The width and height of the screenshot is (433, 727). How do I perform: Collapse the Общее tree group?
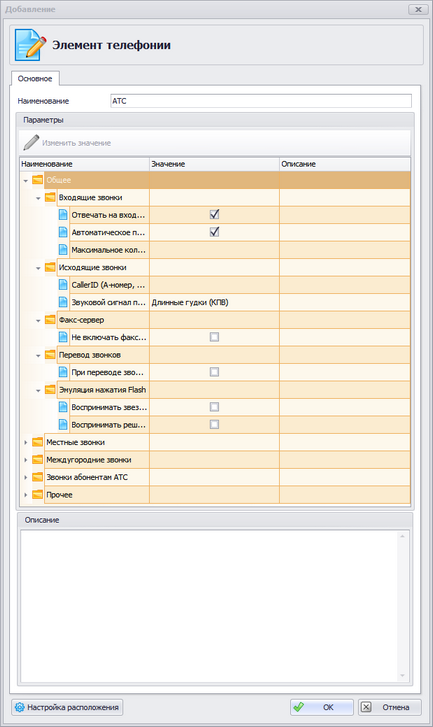click(25, 180)
